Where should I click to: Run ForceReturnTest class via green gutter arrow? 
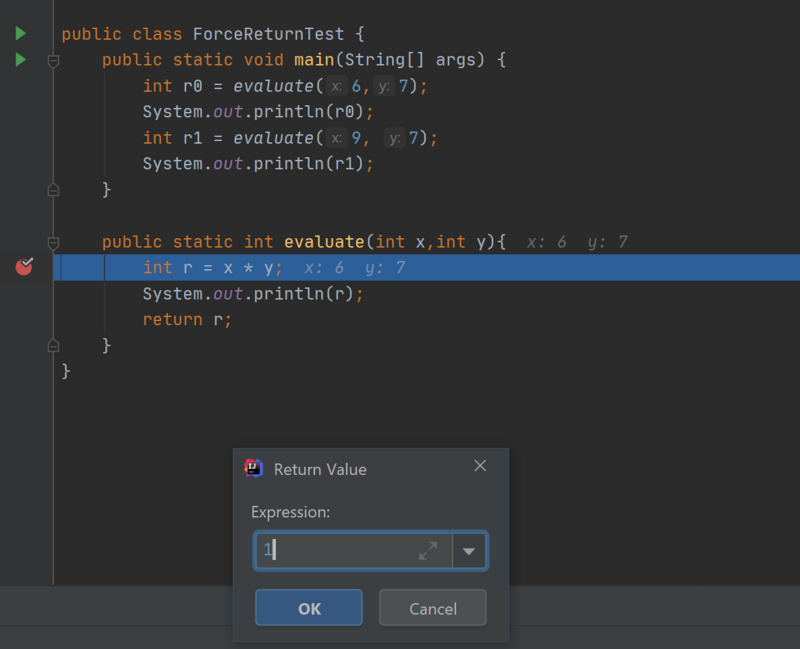(x=20, y=34)
